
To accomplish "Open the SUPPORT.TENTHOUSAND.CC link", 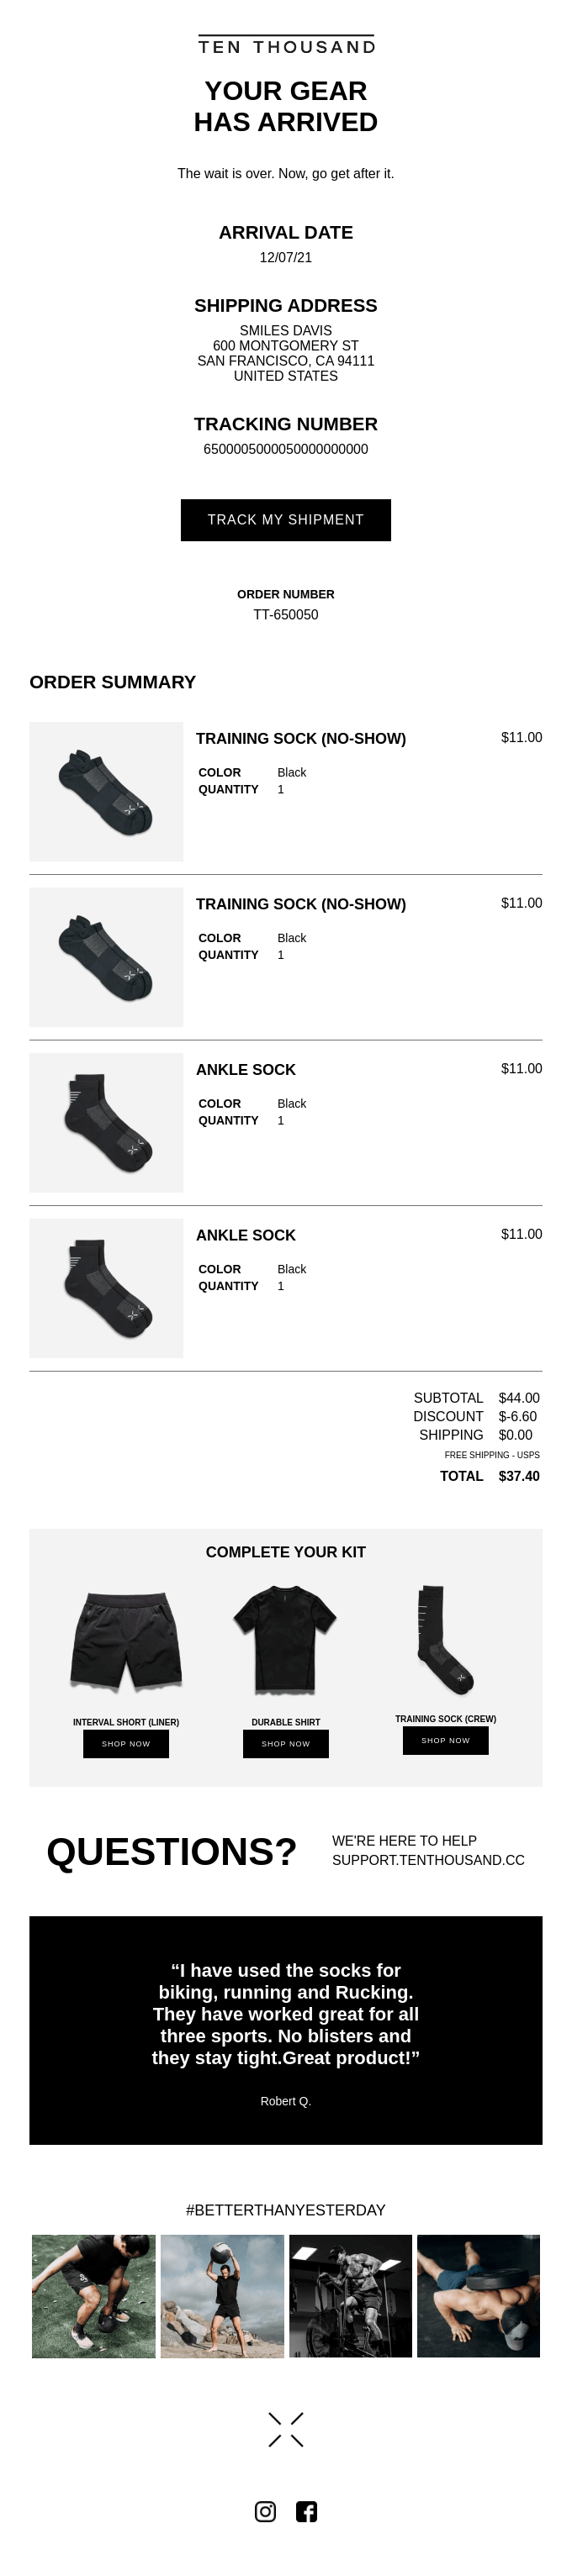I will coord(428,1860).
